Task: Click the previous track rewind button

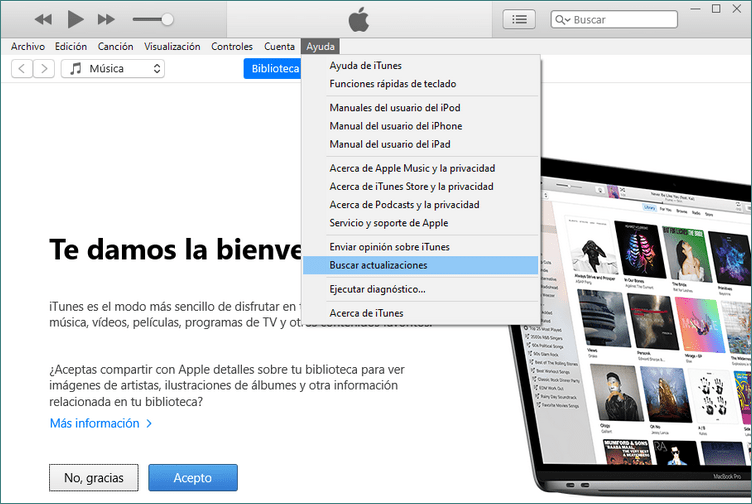Action: click(43, 20)
